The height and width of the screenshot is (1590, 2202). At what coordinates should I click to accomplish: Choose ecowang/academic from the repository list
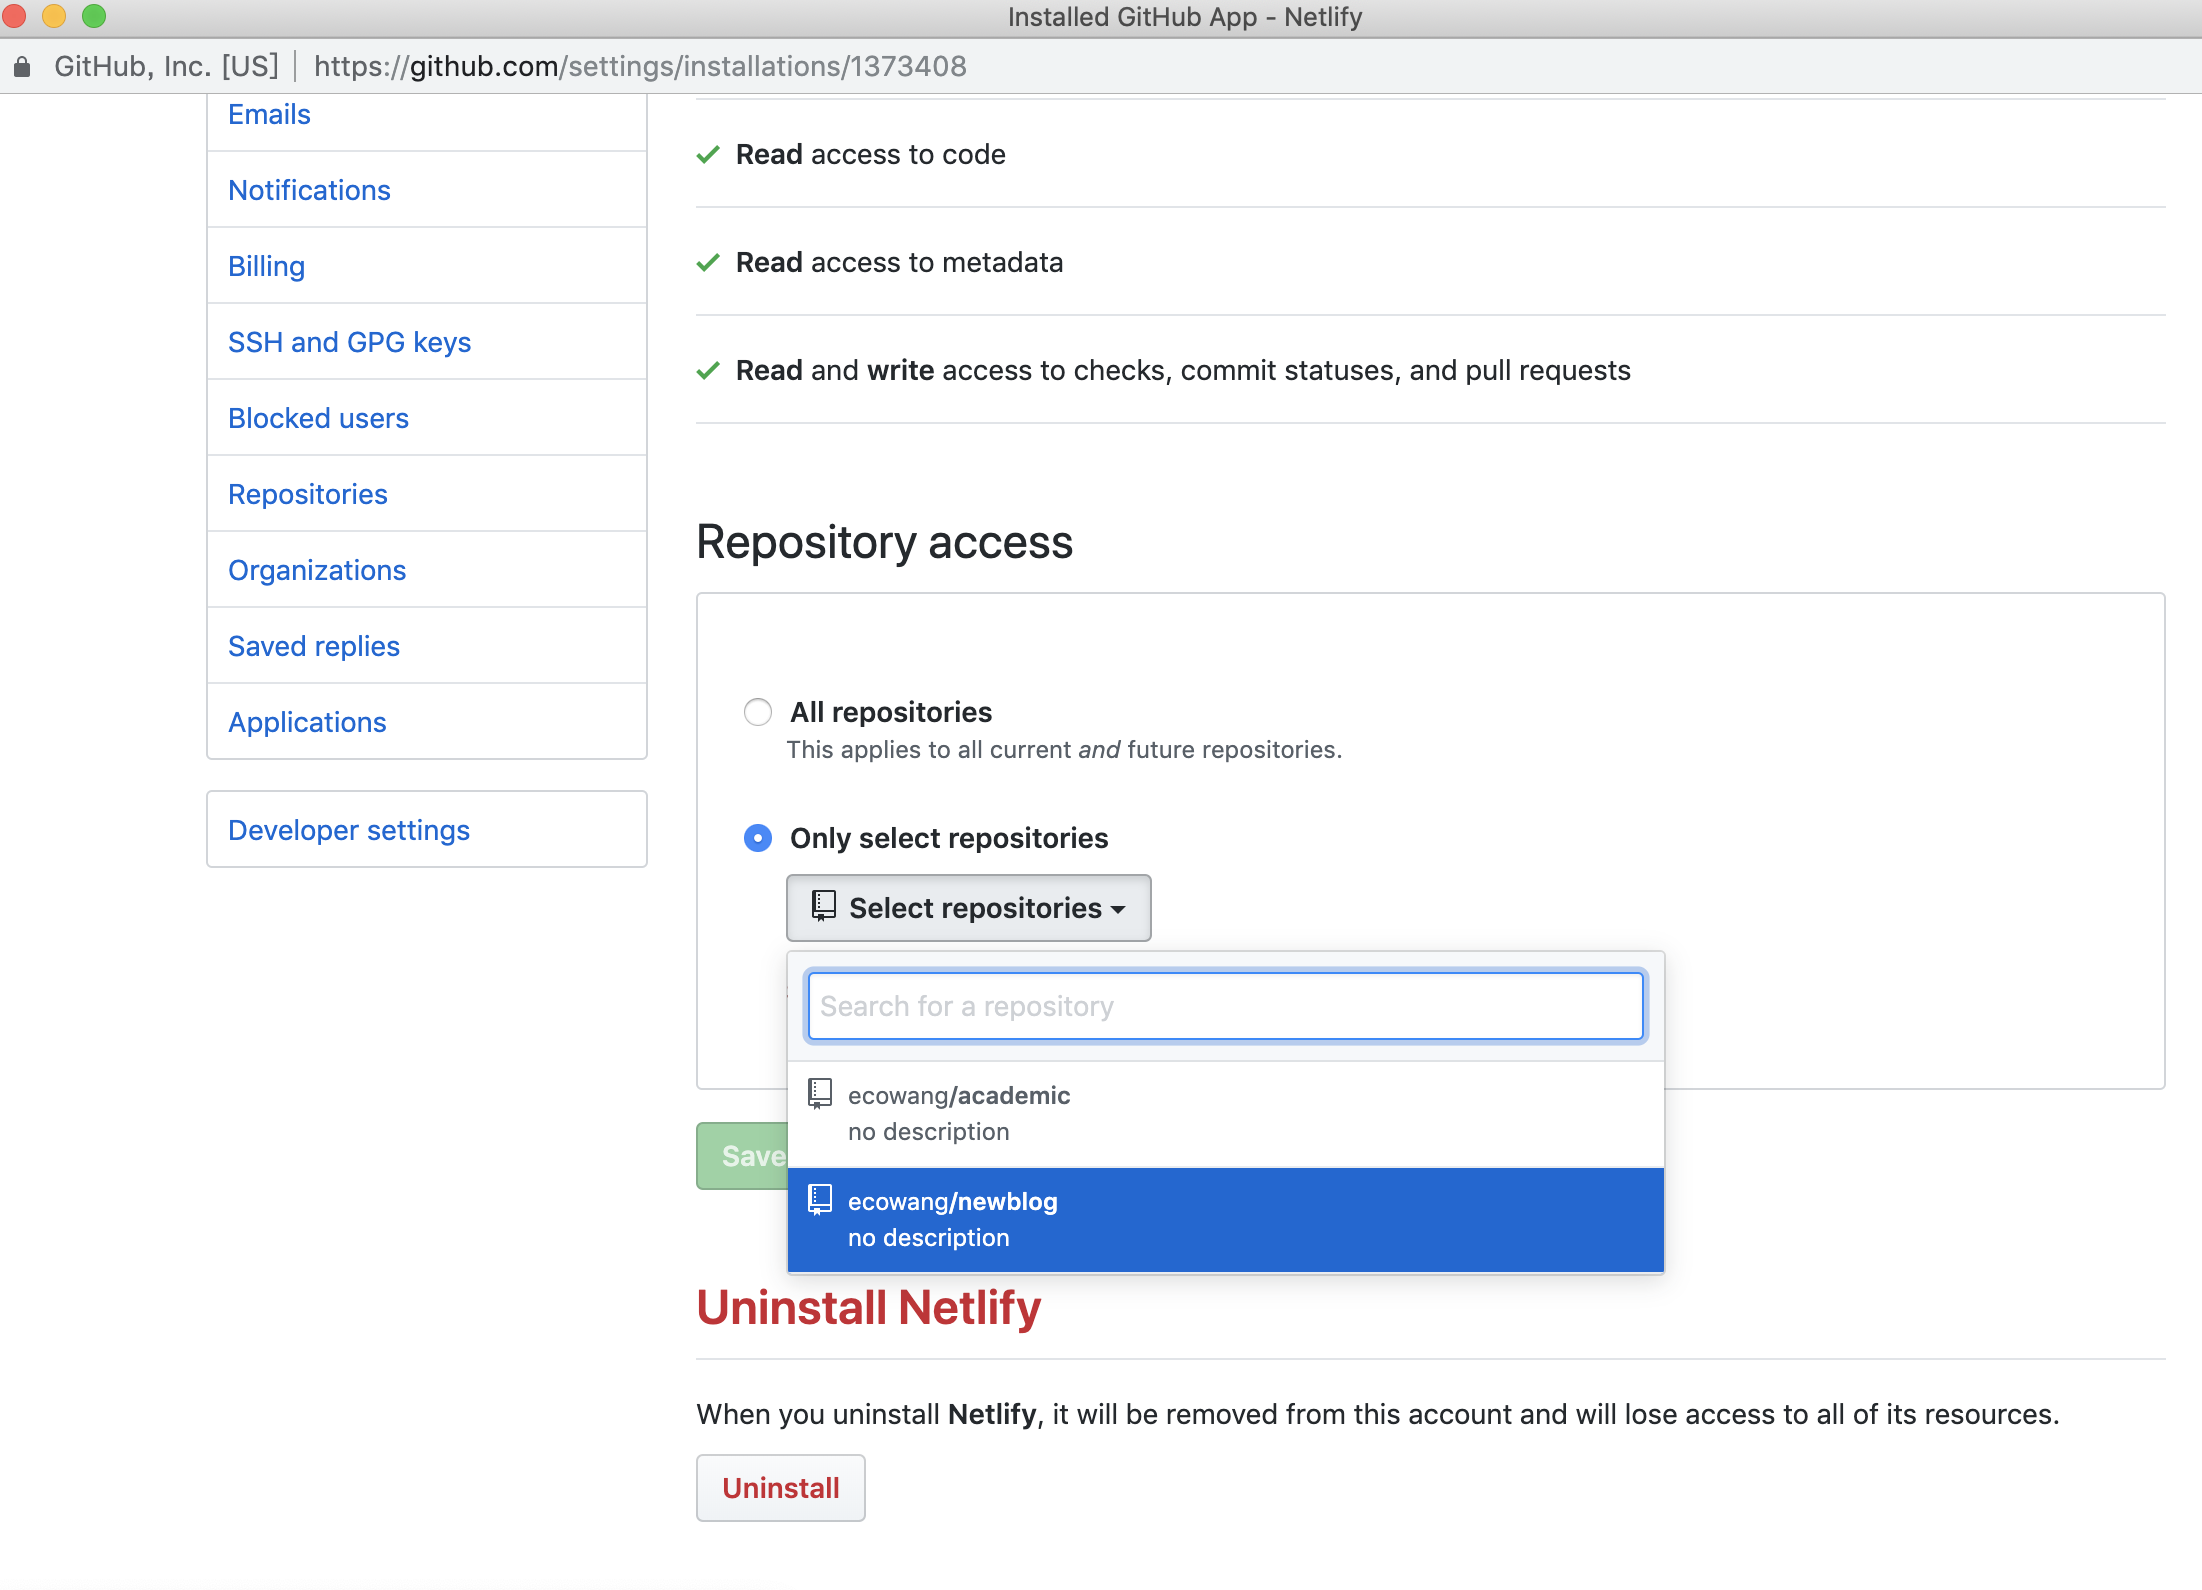1226,1114
